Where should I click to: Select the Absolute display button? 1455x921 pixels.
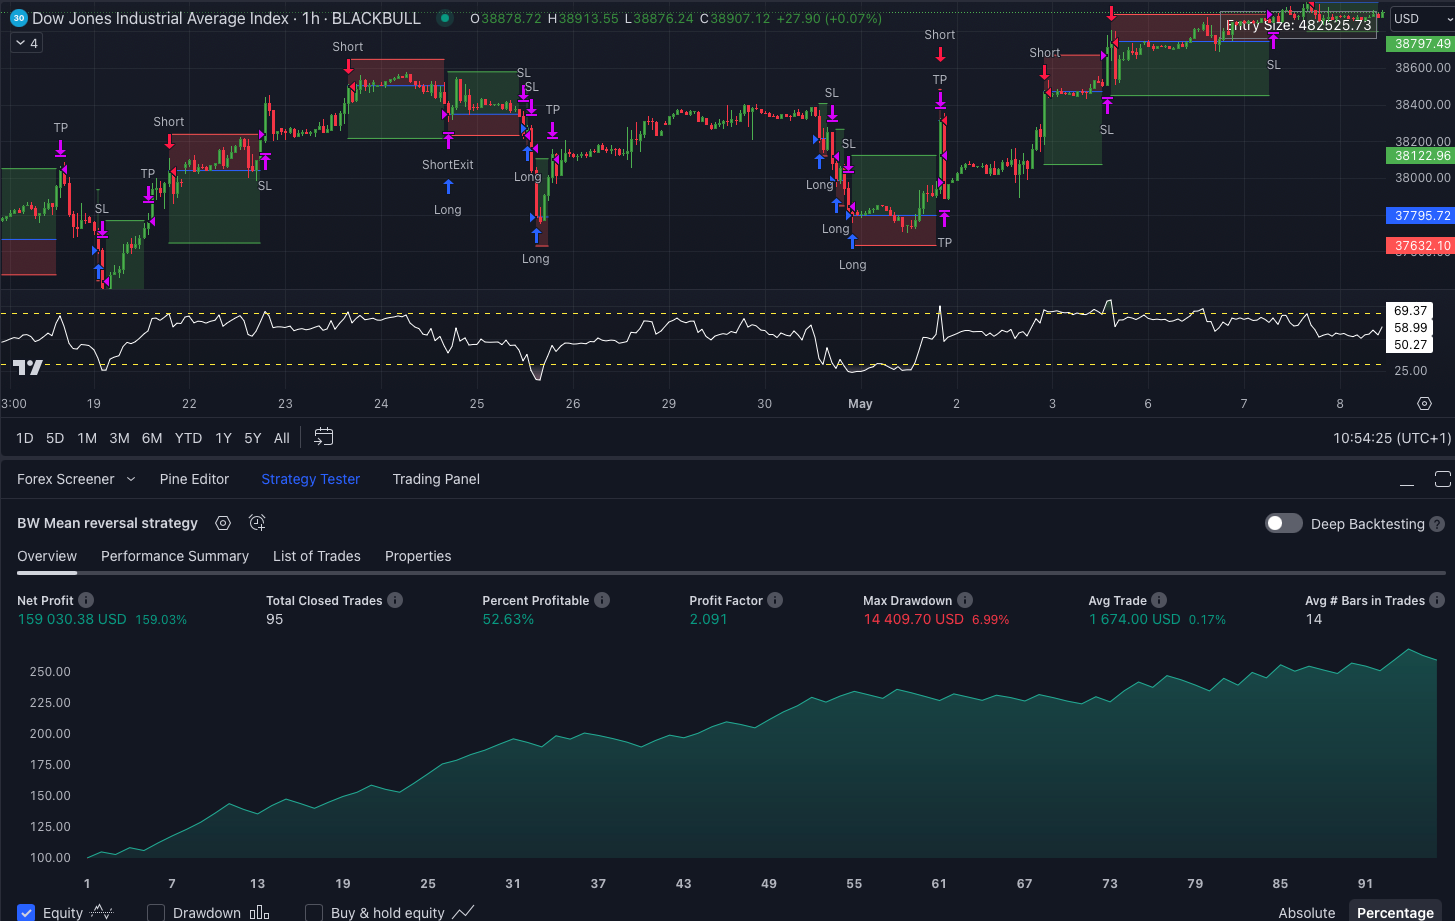pyautogui.click(x=1306, y=912)
